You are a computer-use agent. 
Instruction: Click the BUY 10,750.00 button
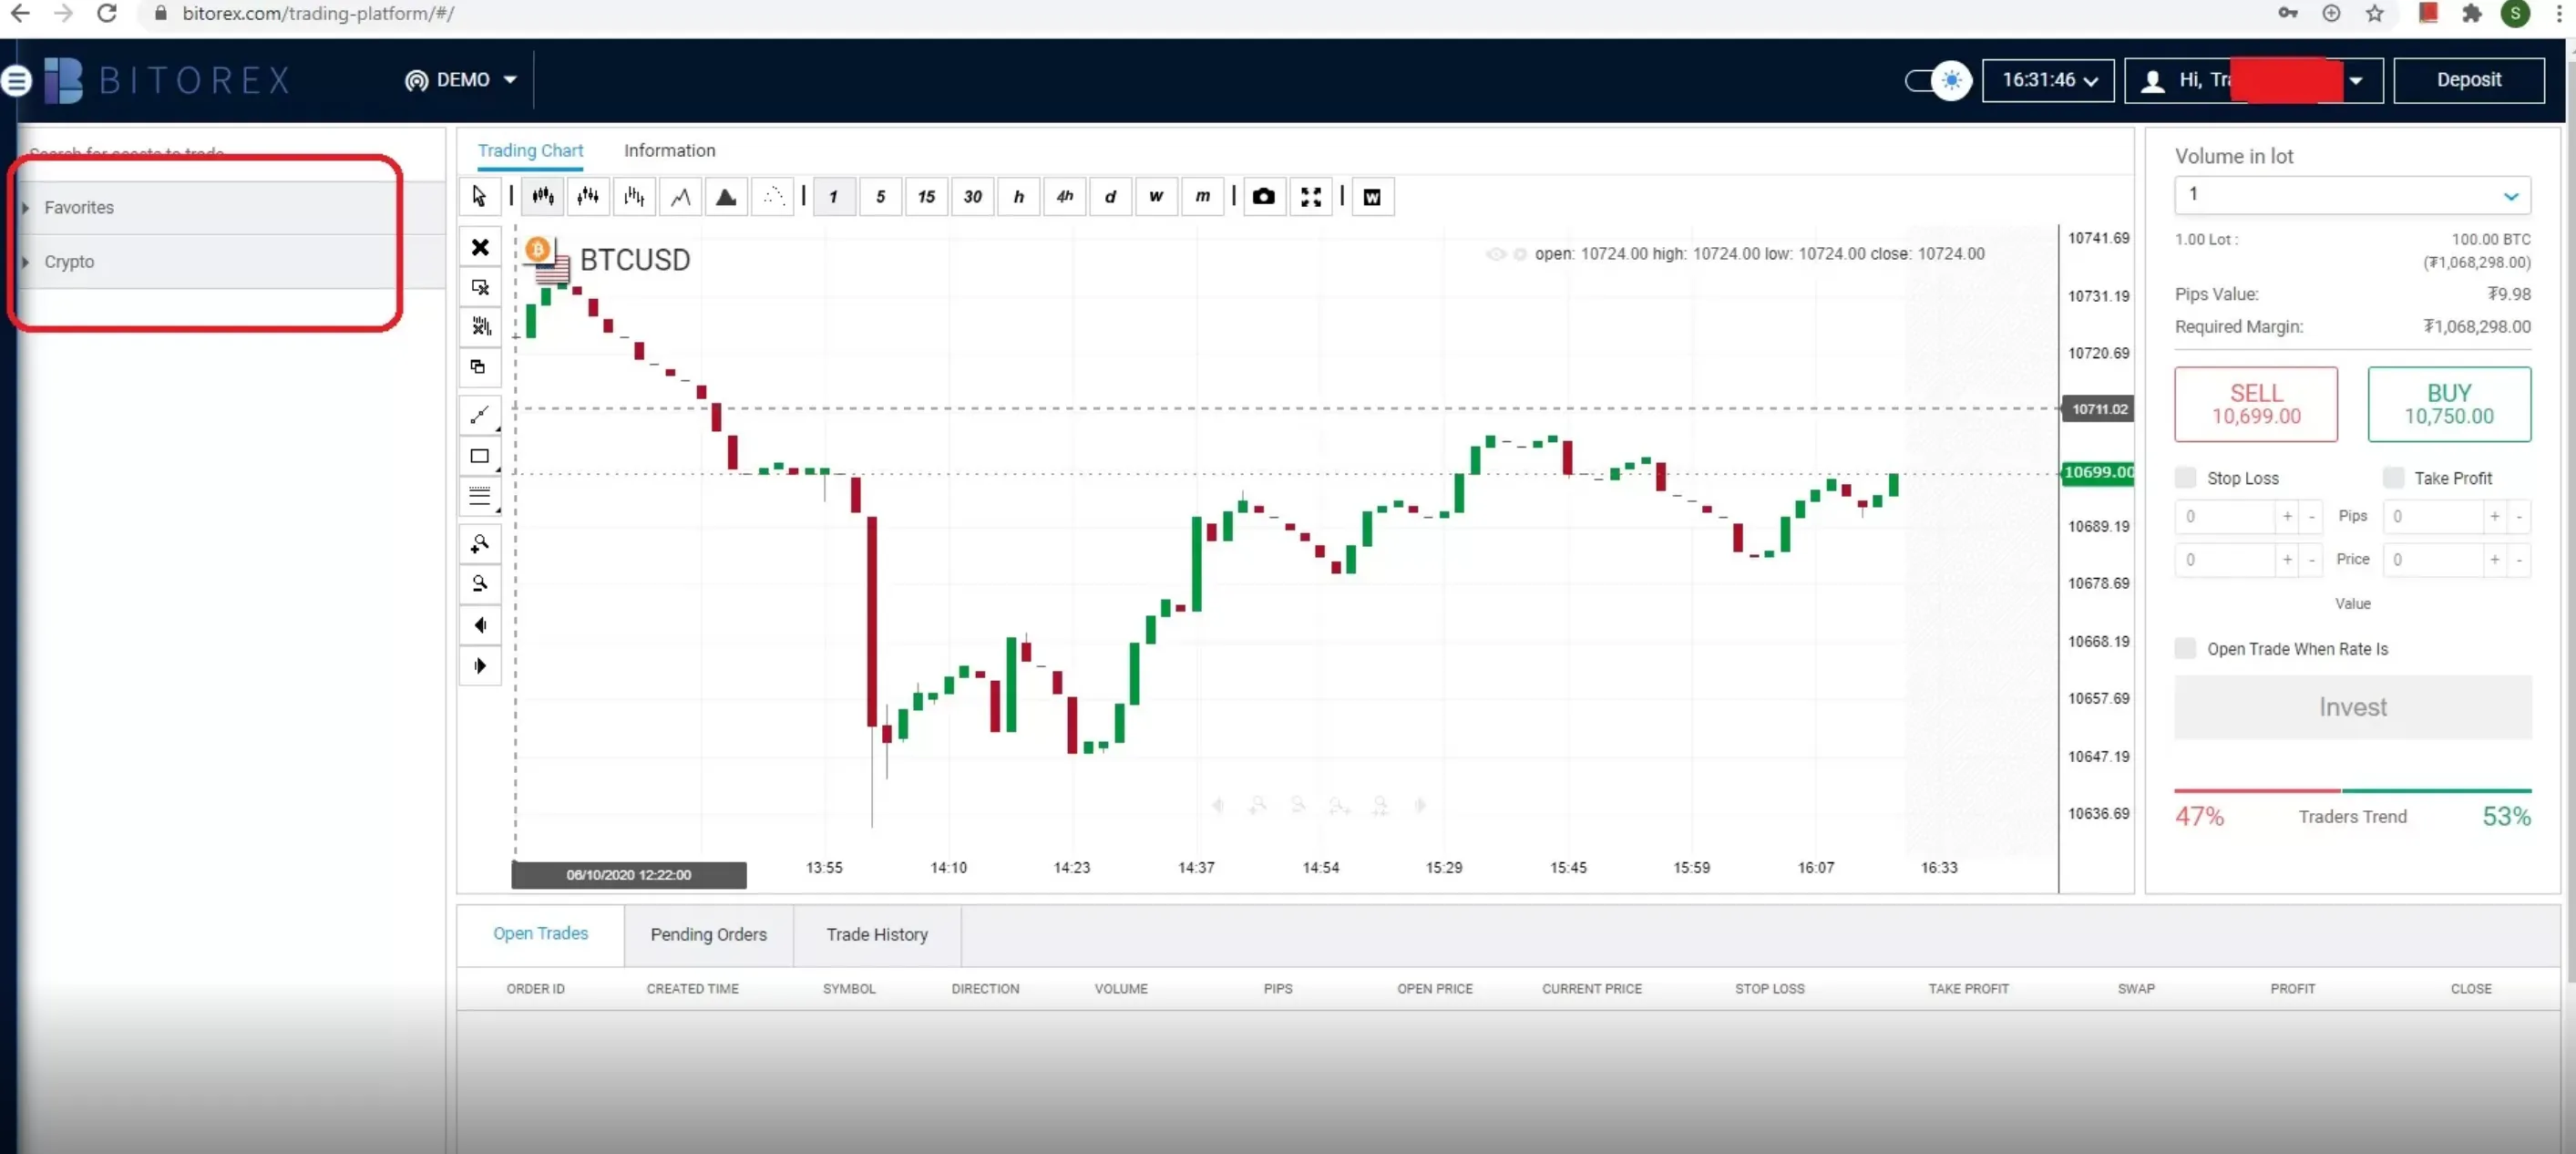click(2449, 404)
